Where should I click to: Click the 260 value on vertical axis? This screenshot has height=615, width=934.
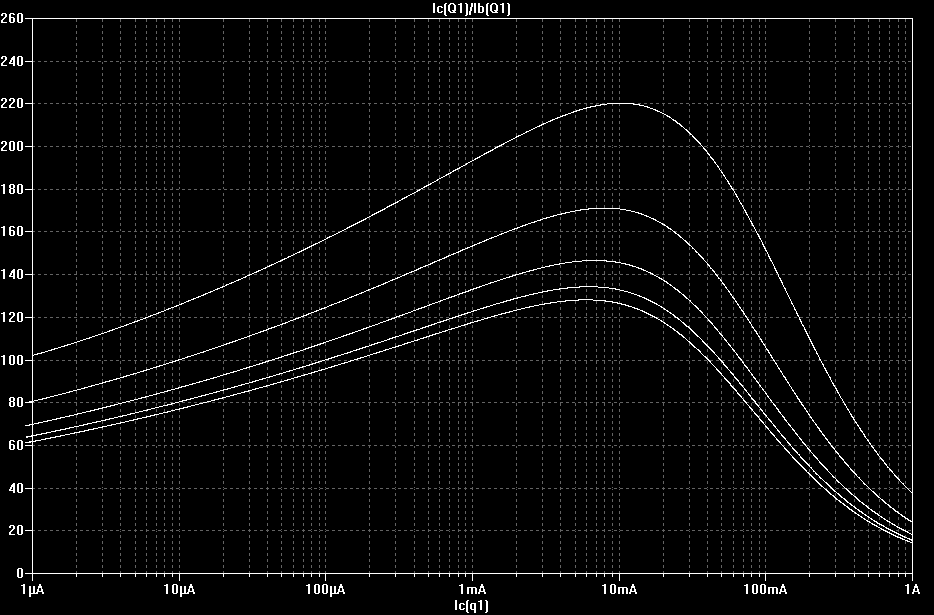pos(12,18)
